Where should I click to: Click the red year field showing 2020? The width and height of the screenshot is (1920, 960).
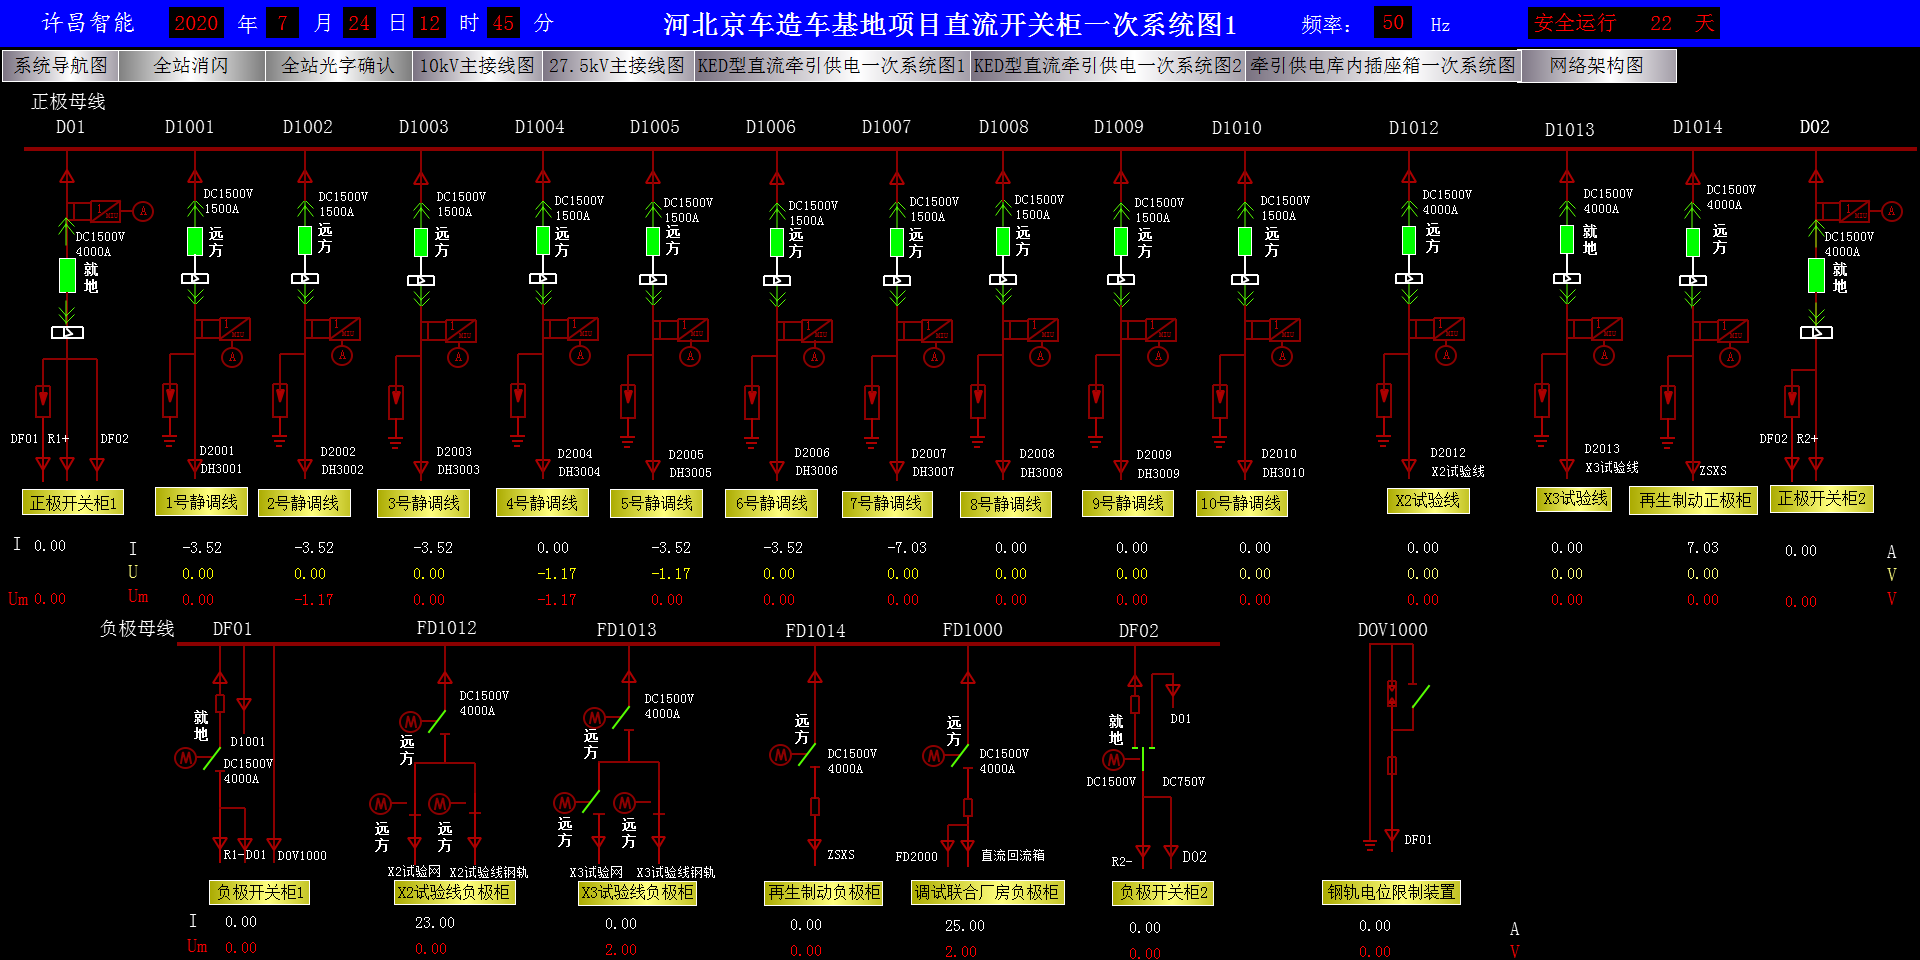click(x=196, y=23)
